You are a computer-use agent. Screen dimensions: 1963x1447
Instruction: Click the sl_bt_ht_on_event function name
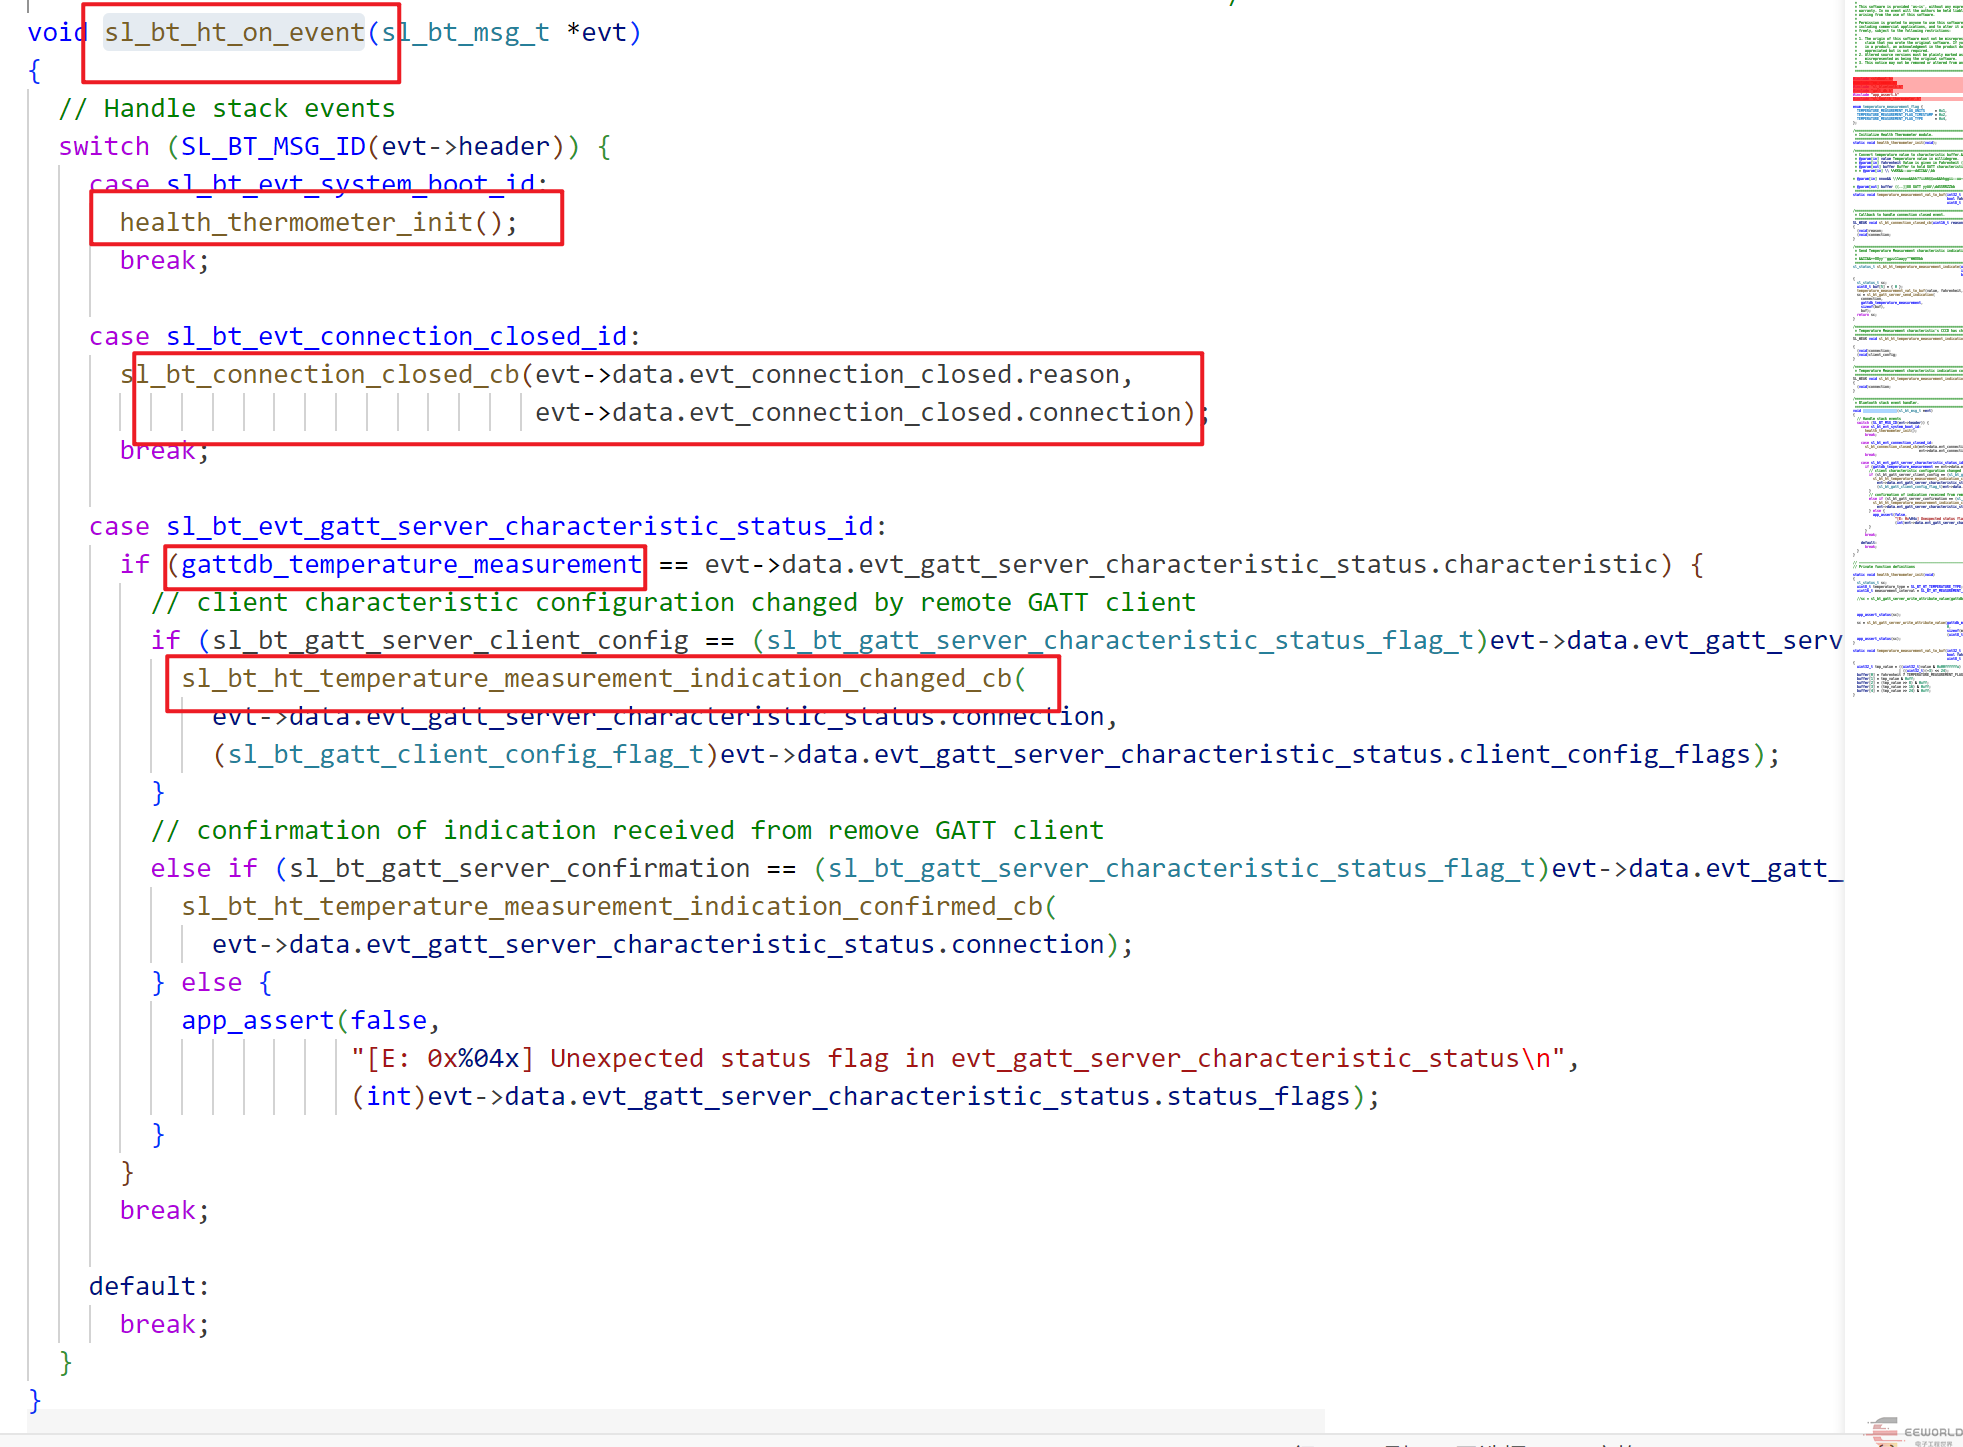[x=234, y=33]
